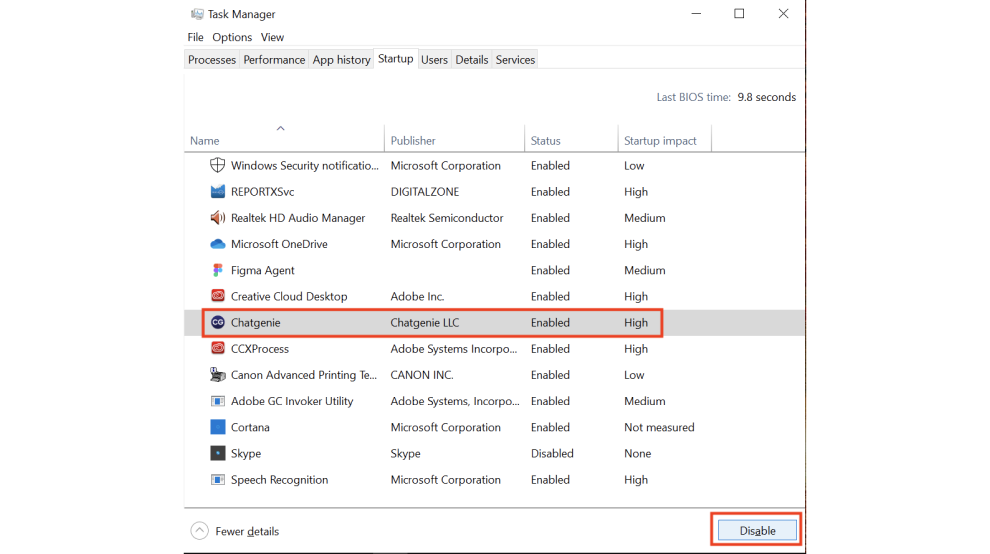Screen dimensions: 990x554
Task: Click the Cortana blue square icon
Action: 217,427
